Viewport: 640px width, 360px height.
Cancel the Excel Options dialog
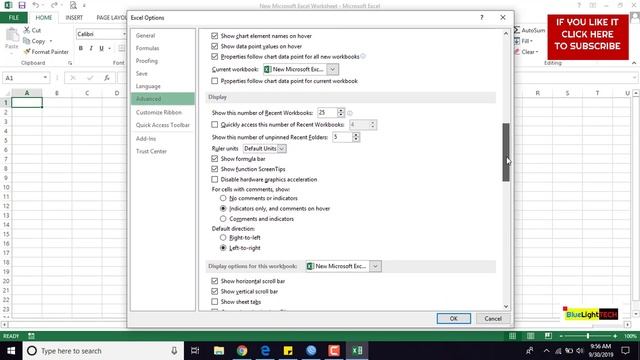coord(493,318)
